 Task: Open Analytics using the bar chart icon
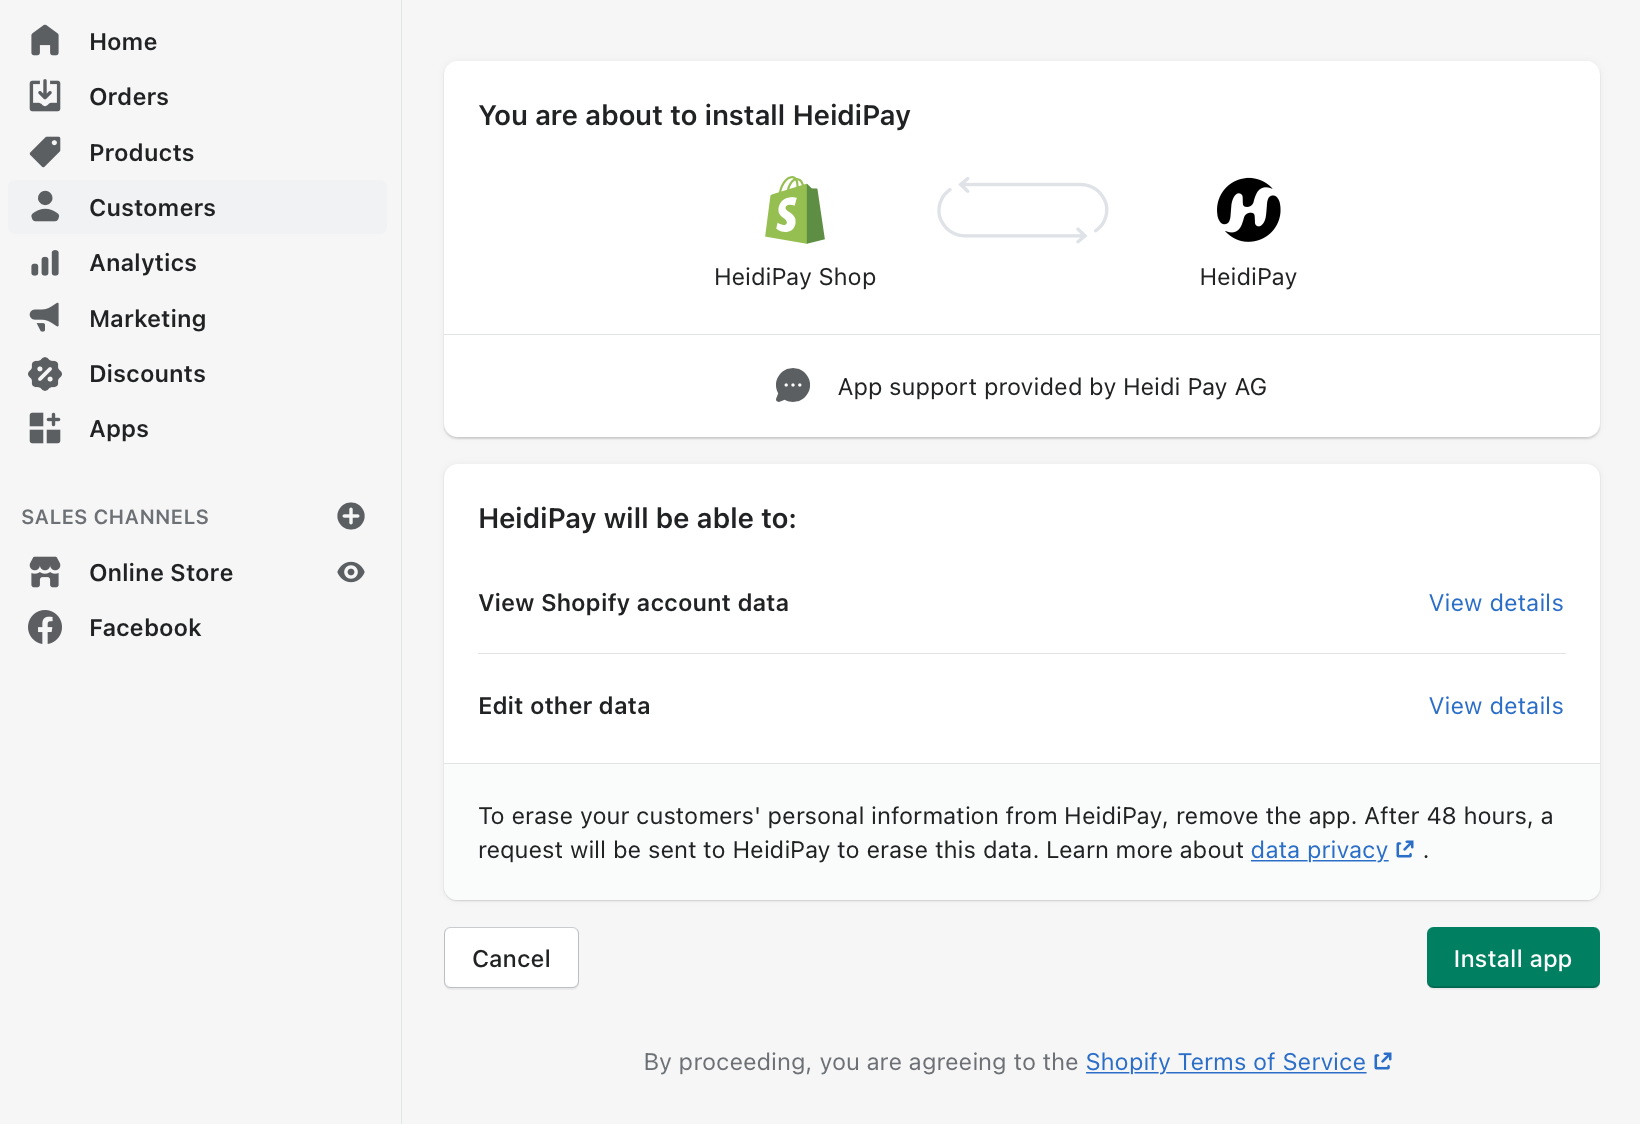45,262
